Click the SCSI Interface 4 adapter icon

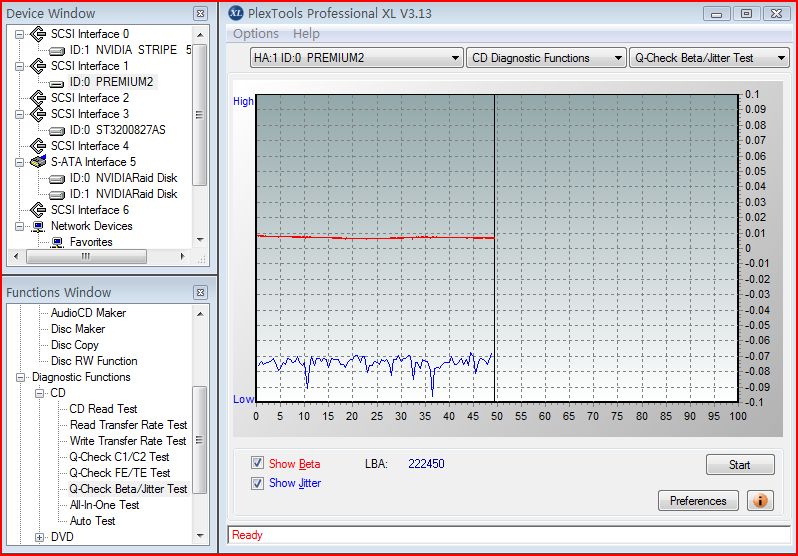coord(38,146)
